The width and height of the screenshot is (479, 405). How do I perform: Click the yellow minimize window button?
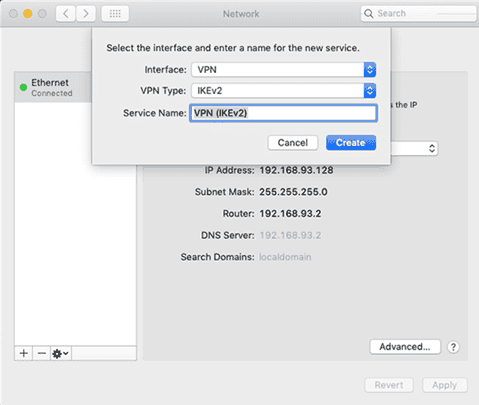pos(28,14)
